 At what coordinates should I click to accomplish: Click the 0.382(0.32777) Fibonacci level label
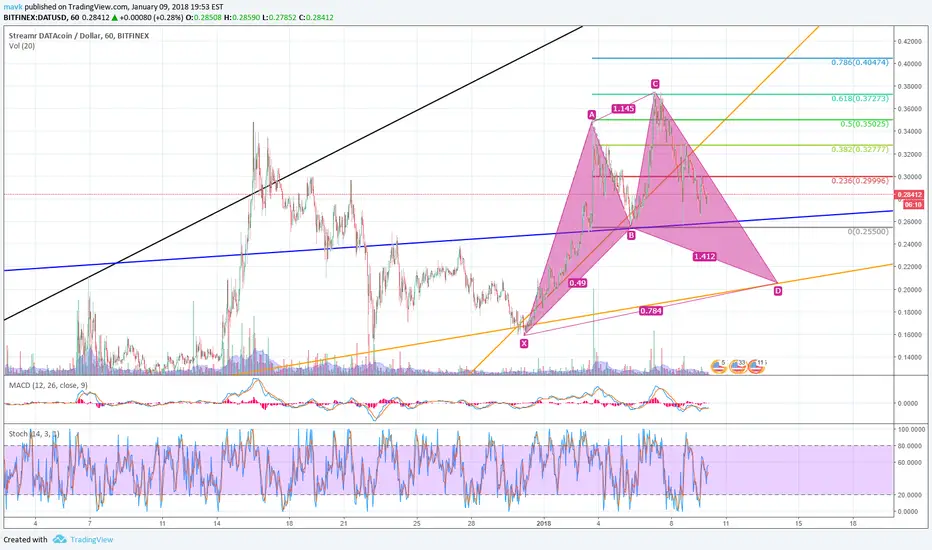pyautogui.click(x=859, y=149)
